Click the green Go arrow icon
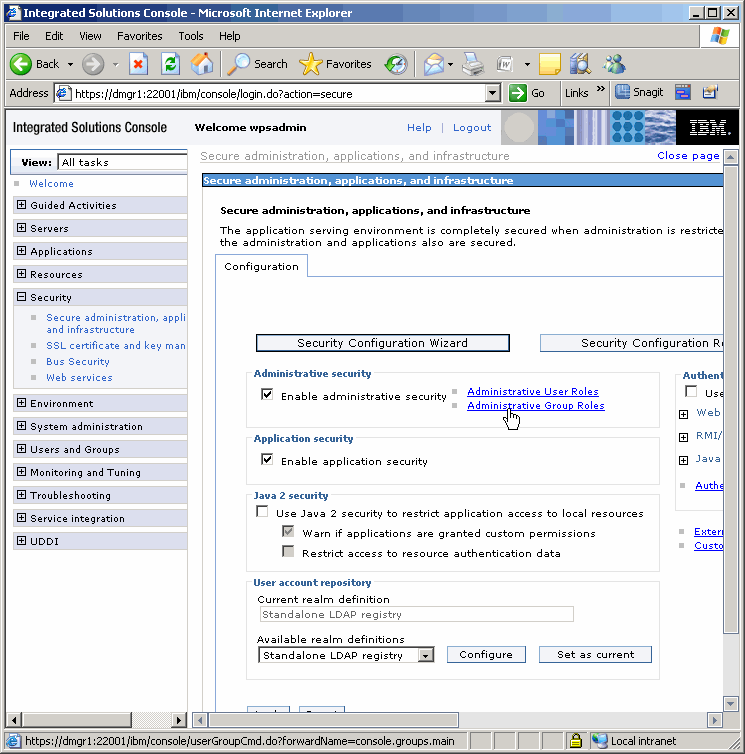 [518, 93]
